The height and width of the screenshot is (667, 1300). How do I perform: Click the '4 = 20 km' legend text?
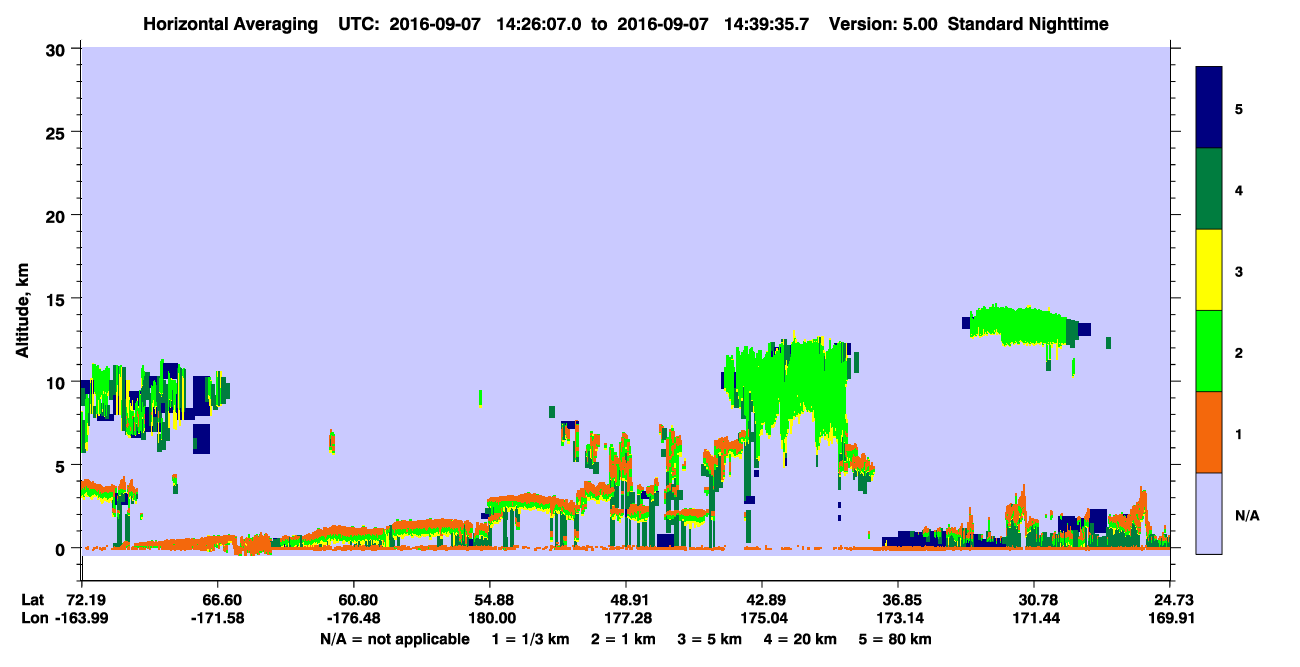802,639
